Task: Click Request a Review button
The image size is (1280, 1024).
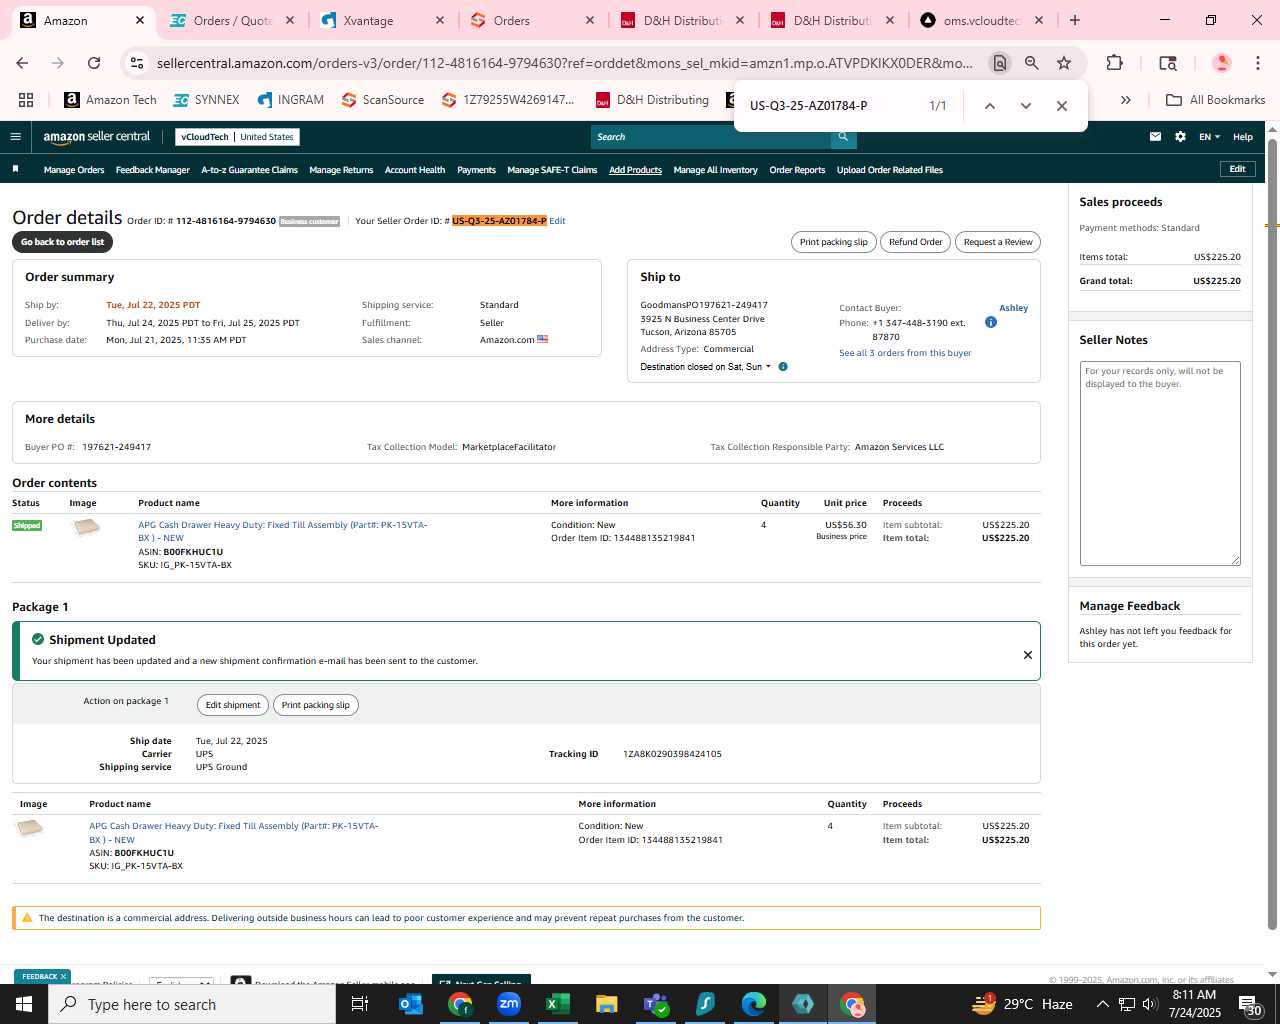Action: point(998,242)
